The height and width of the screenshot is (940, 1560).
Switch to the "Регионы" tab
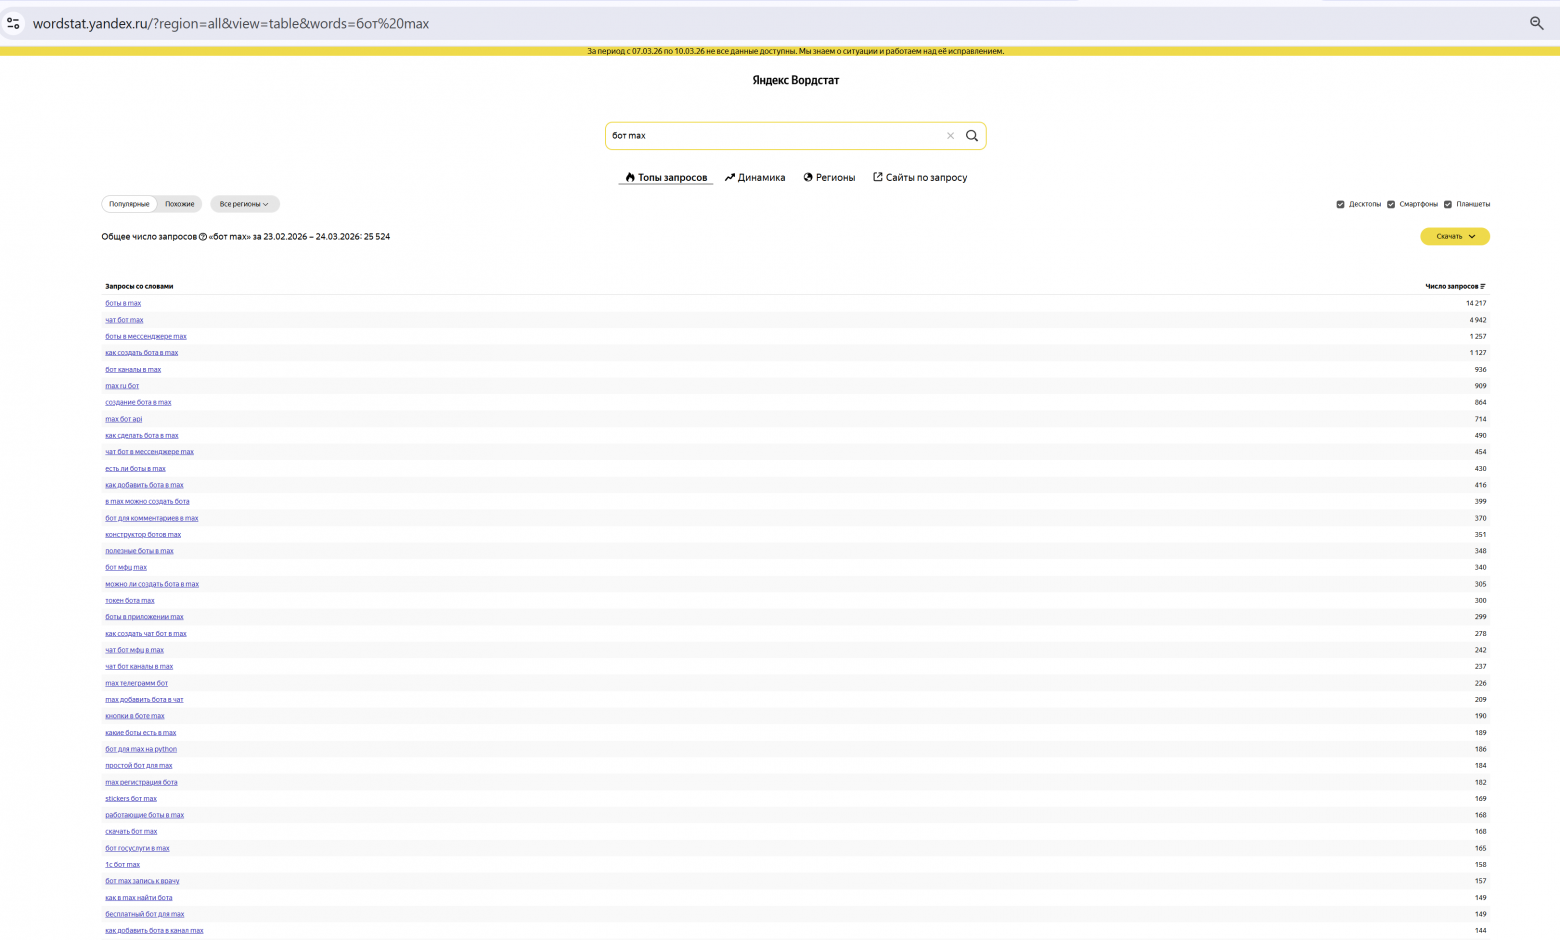point(829,178)
